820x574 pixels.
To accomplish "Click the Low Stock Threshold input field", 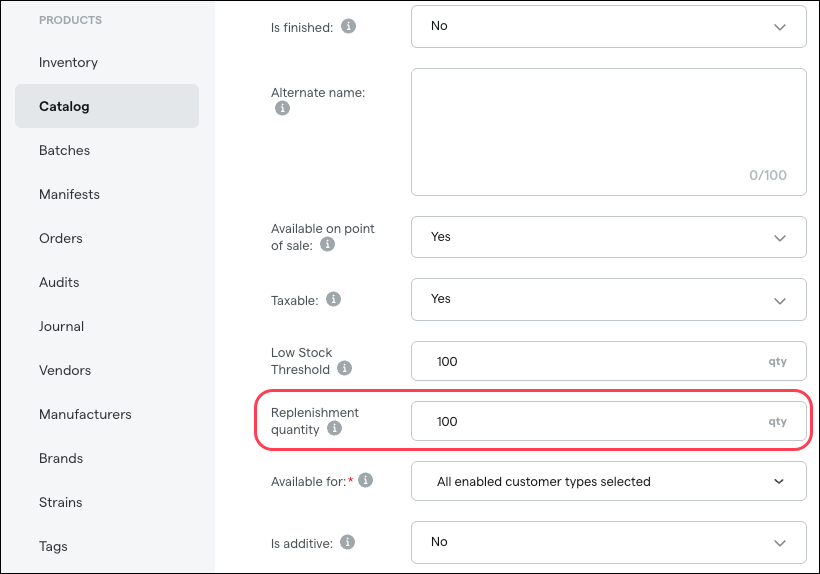I will point(609,361).
